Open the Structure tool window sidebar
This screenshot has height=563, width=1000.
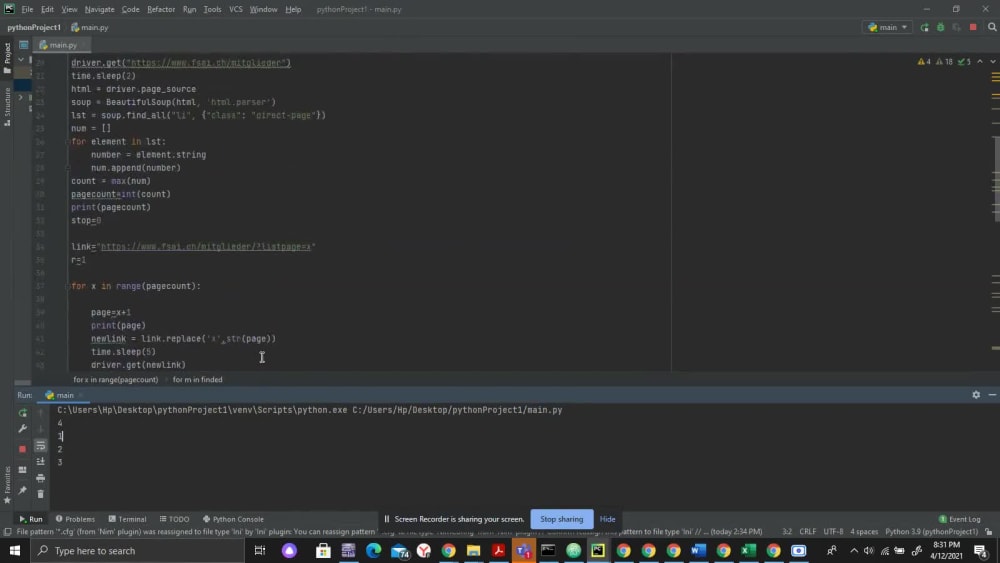coord(7,106)
